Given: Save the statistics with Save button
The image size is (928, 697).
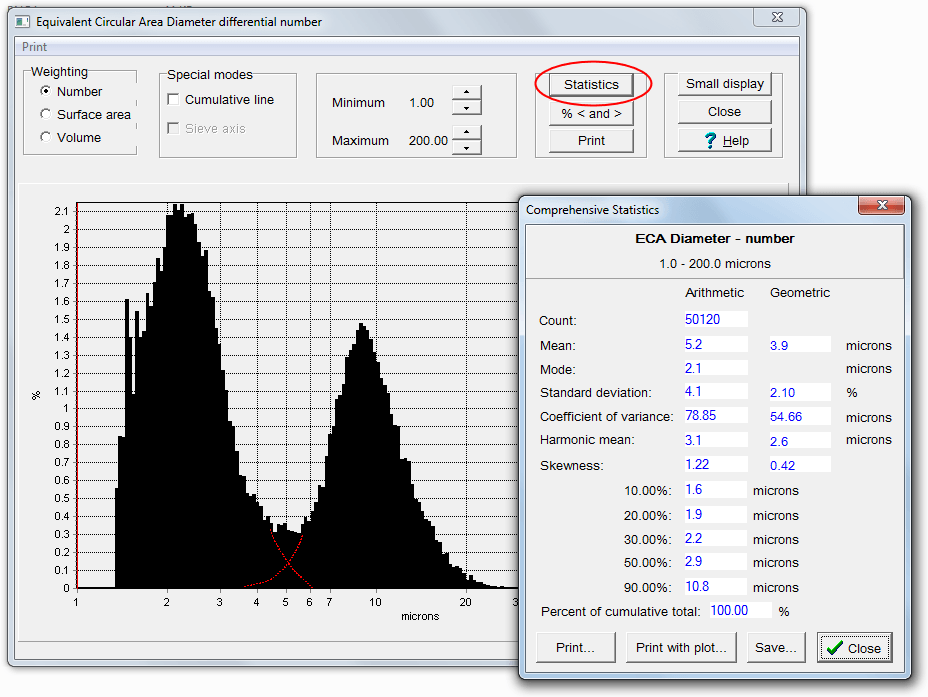Looking at the screenshot, I should point(776,647).
